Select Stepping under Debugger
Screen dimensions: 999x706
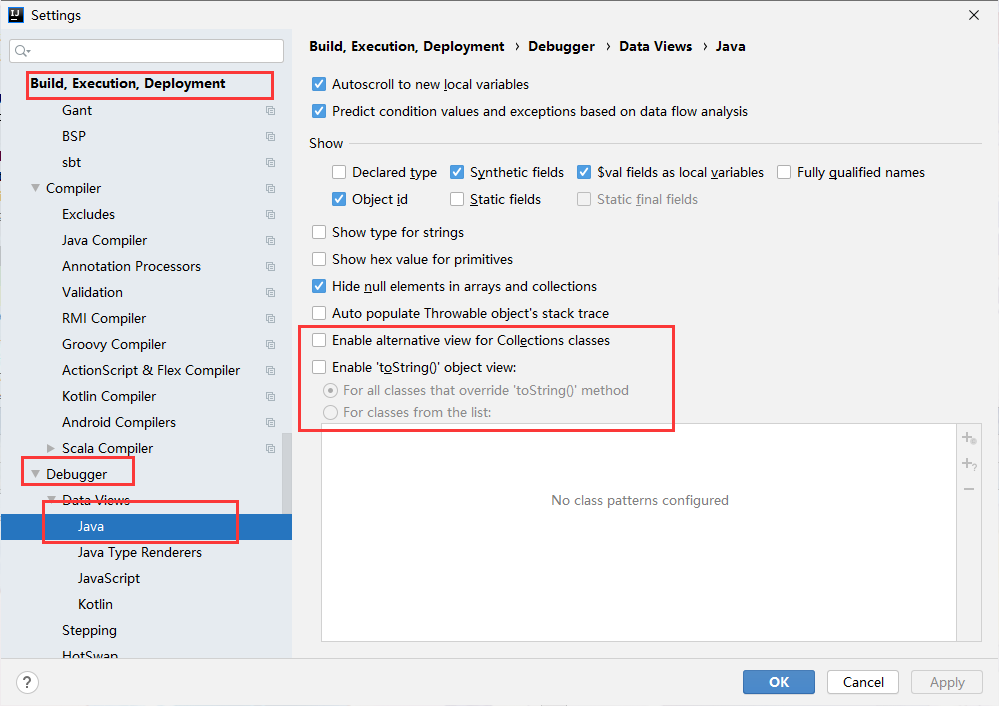pyautogui.click(x=89, y=631)
